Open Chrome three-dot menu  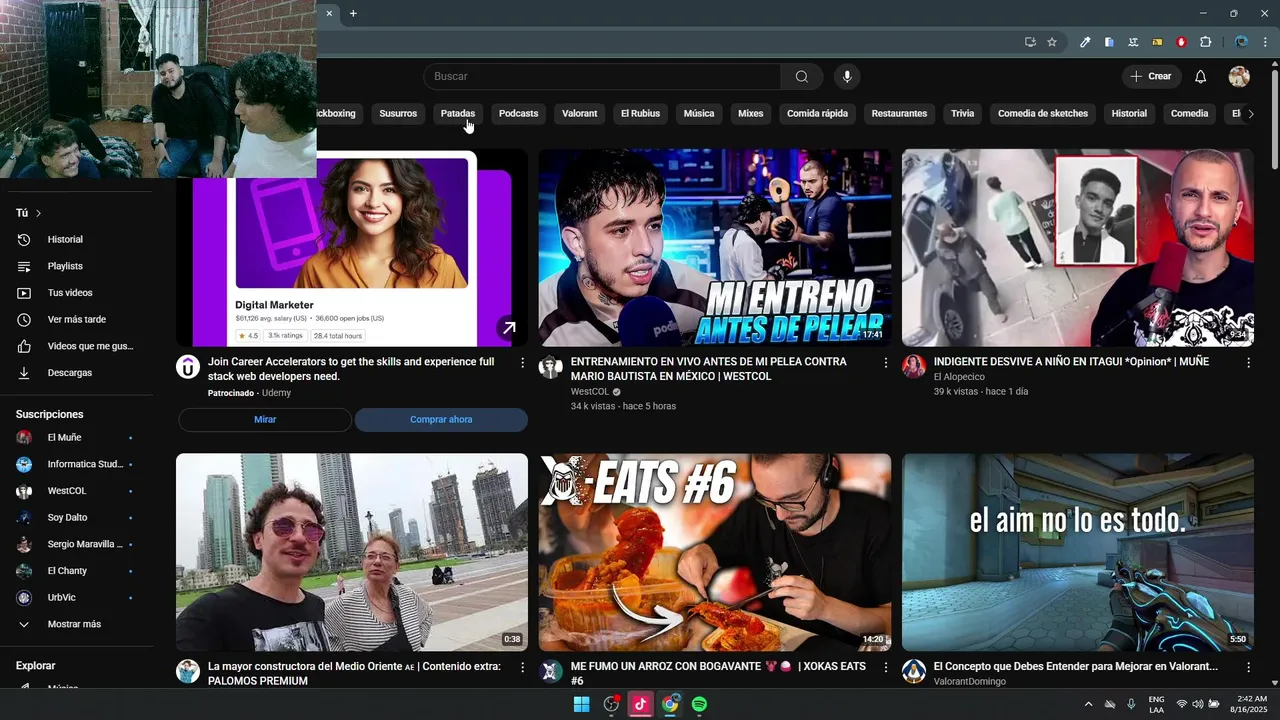[x=1266, y=42]
